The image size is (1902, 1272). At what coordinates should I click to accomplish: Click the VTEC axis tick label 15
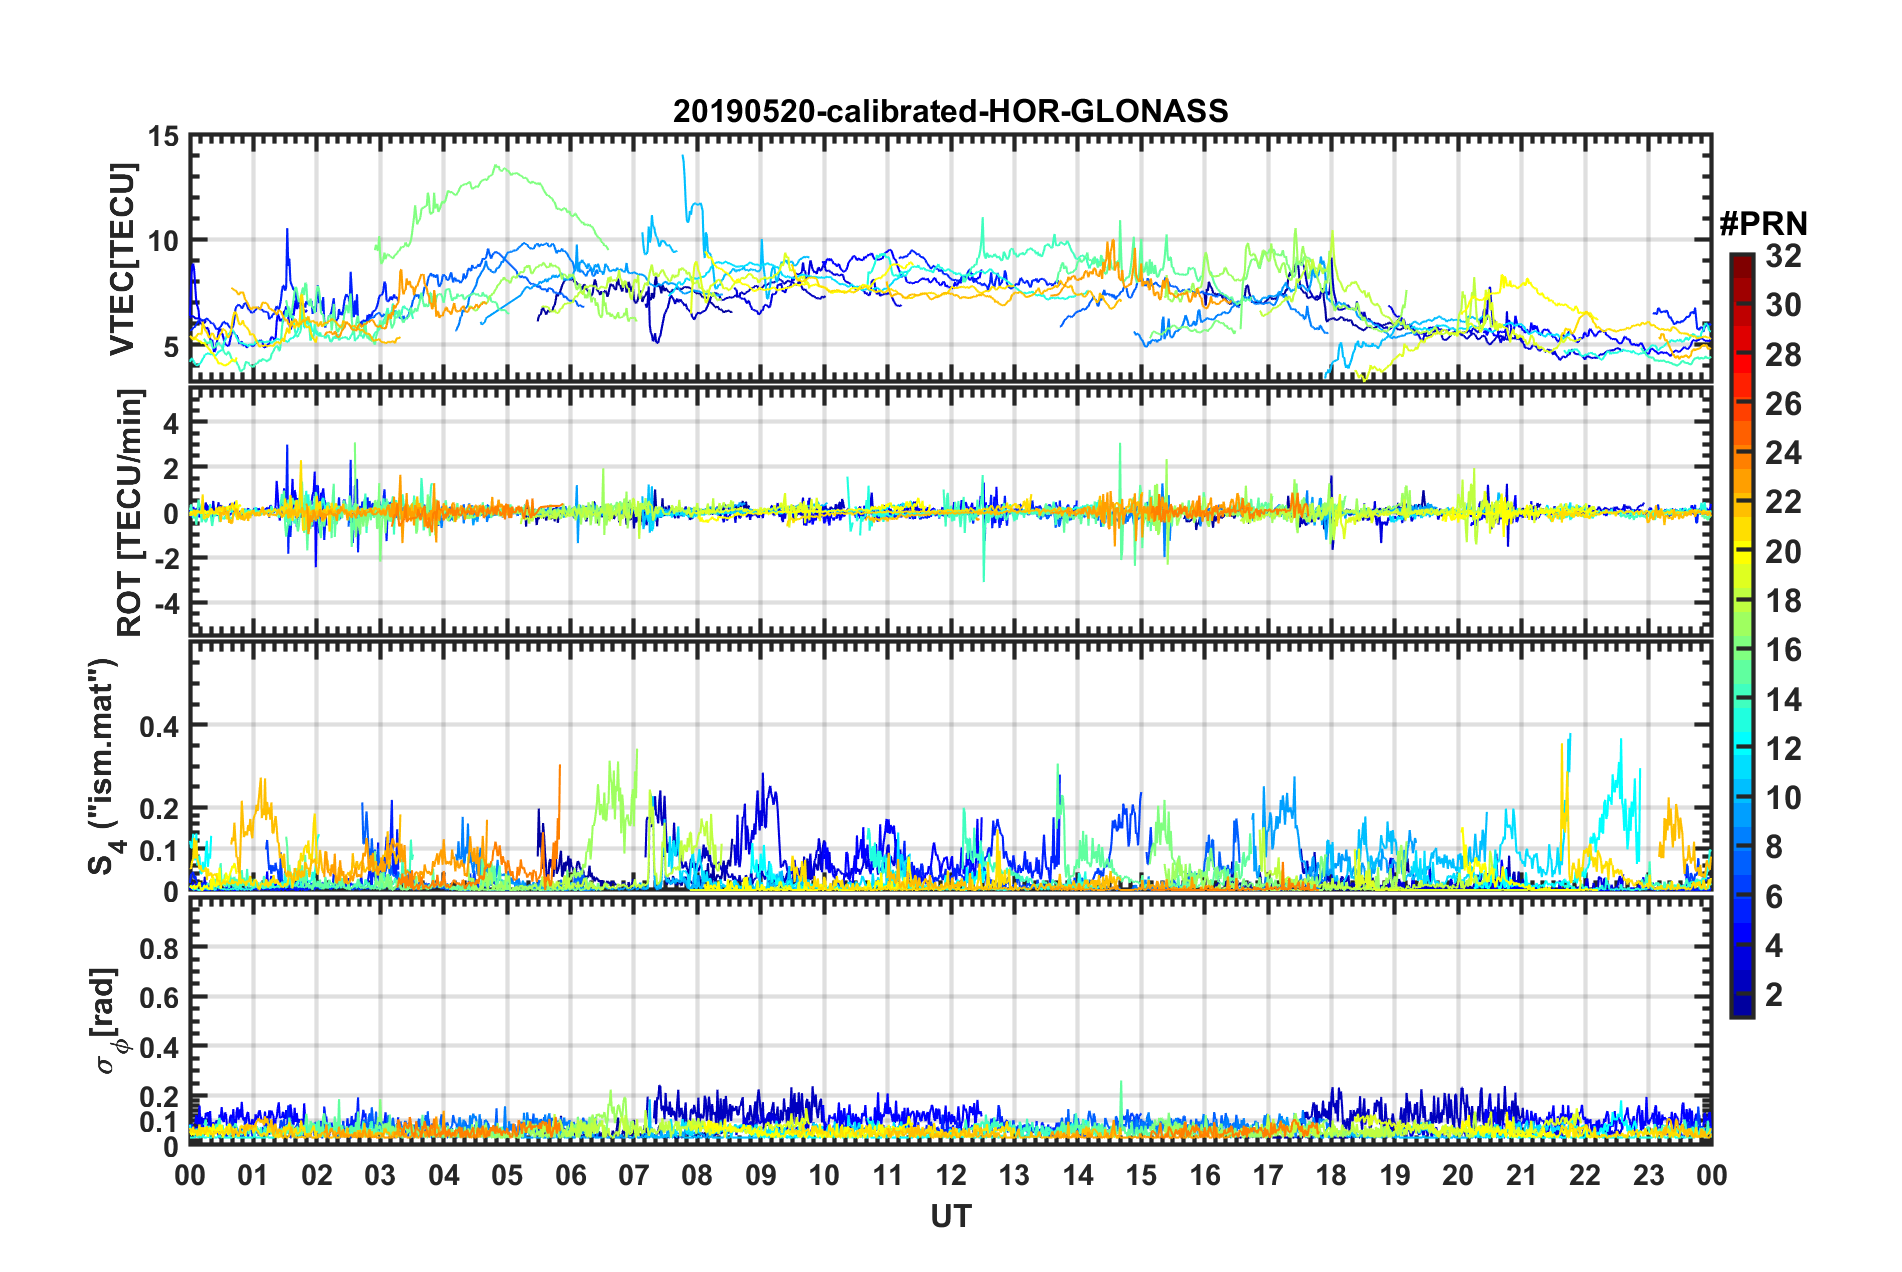pyautogui.click(x=163, y=136)
